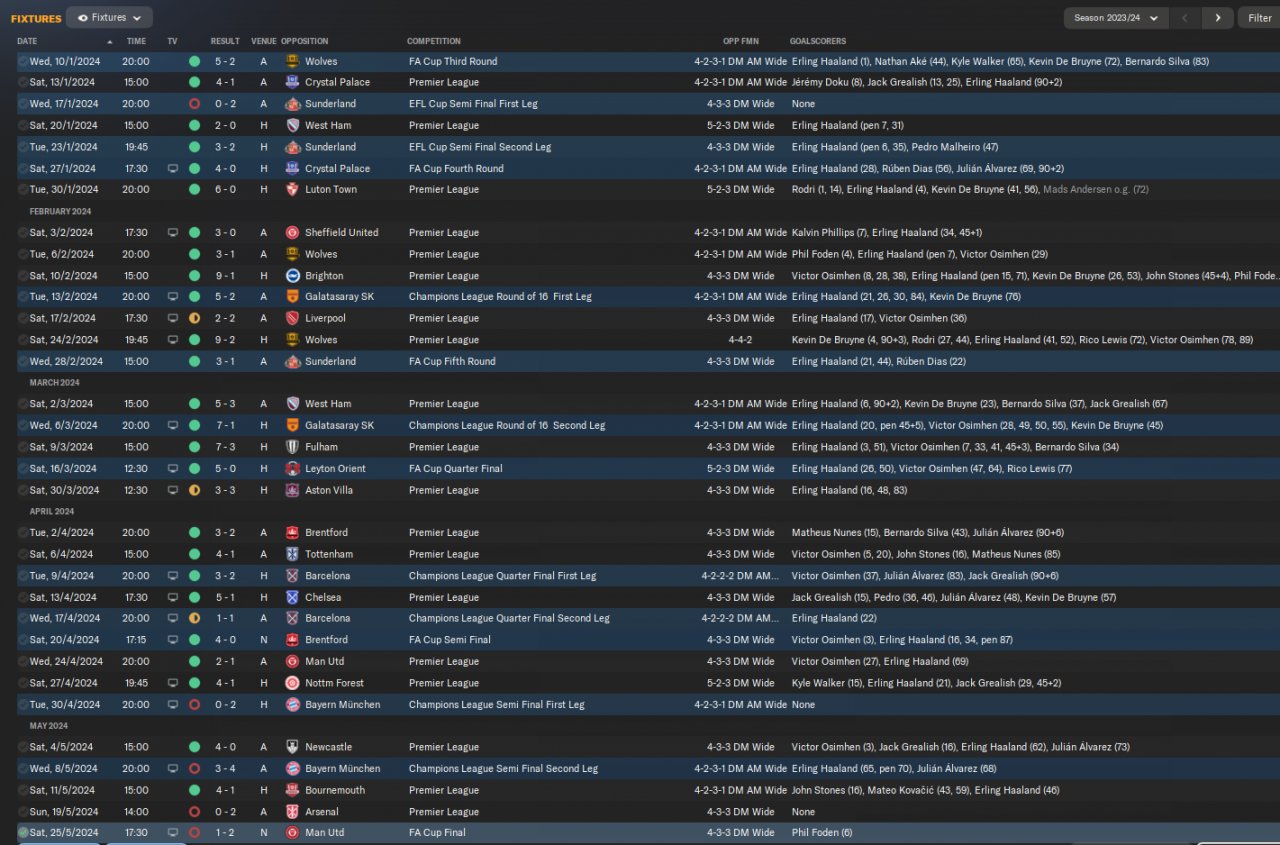Click TV icon on the Sheffield United fixture
Viewport: 1280px width, 845px height.
coord(173,232)
